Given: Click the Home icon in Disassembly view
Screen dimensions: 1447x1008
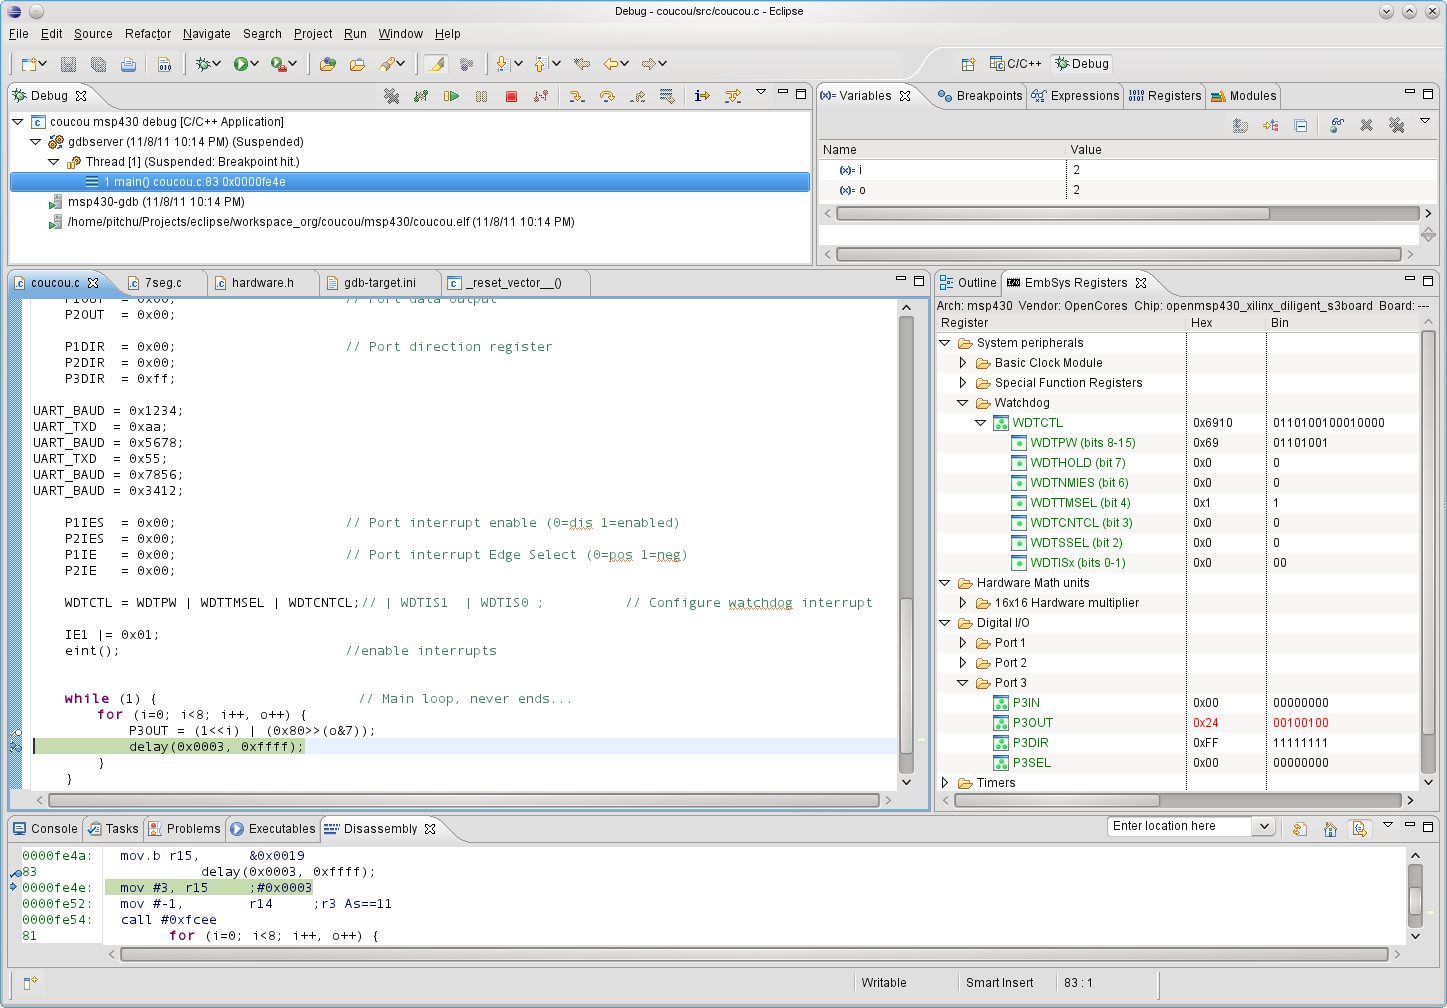Looking at the screenshot, I should click(1330, 829).
